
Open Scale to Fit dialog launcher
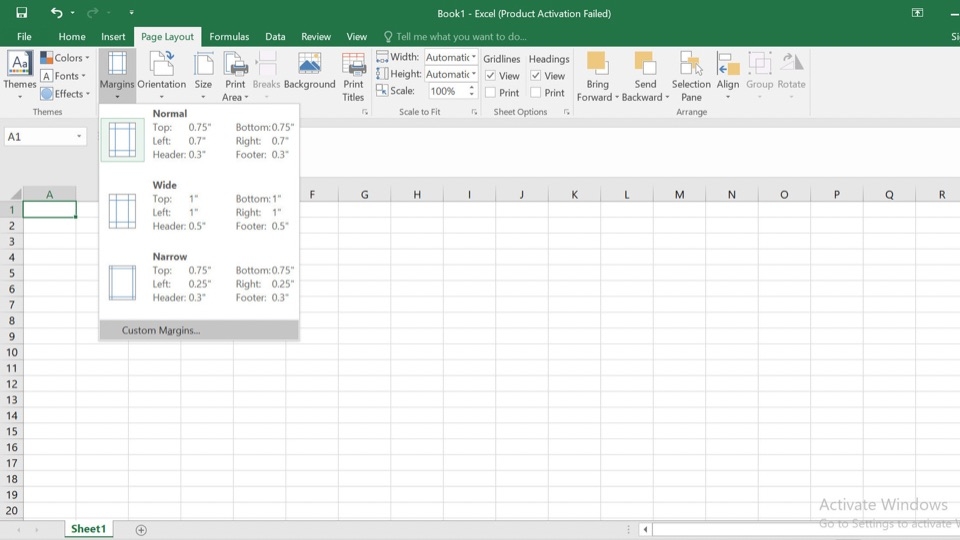[x=474, y=112]
